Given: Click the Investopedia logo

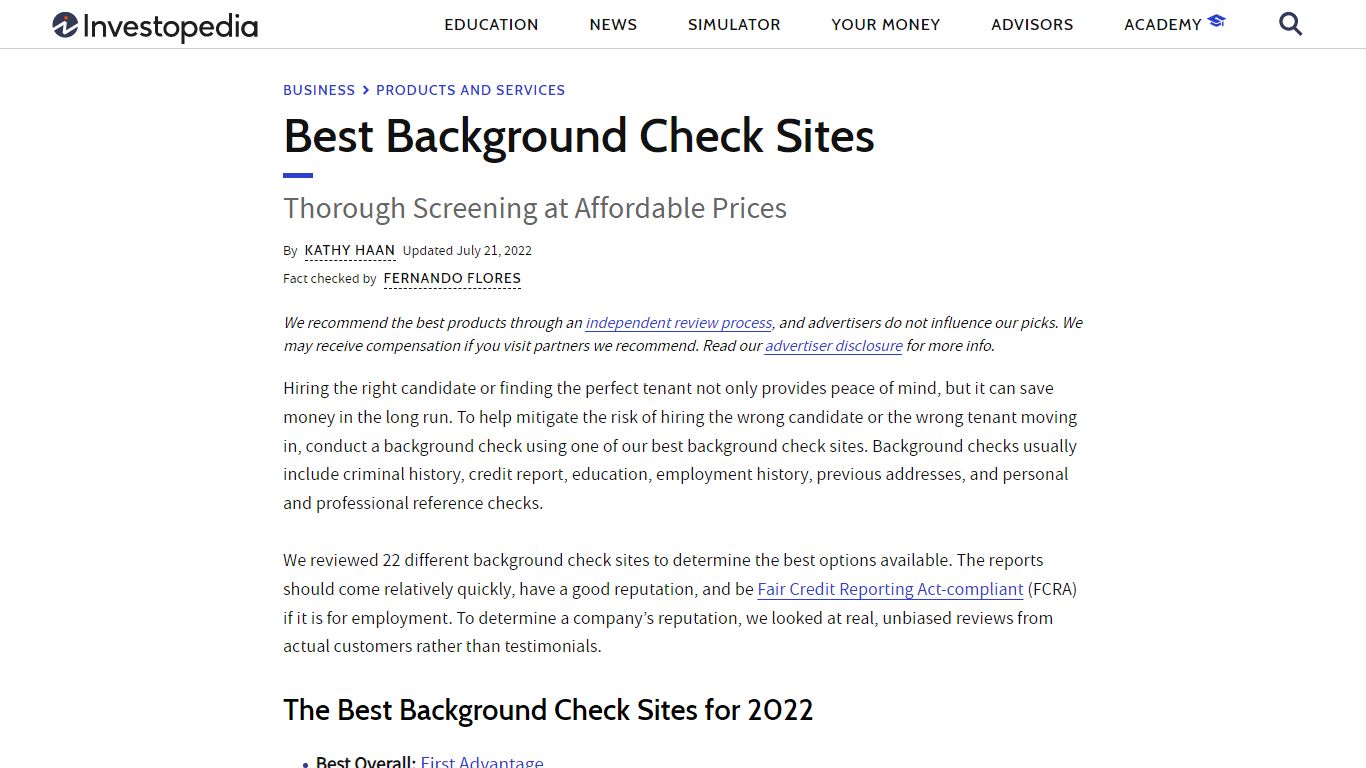Looking at the screenshot, I should click(155, 26).
